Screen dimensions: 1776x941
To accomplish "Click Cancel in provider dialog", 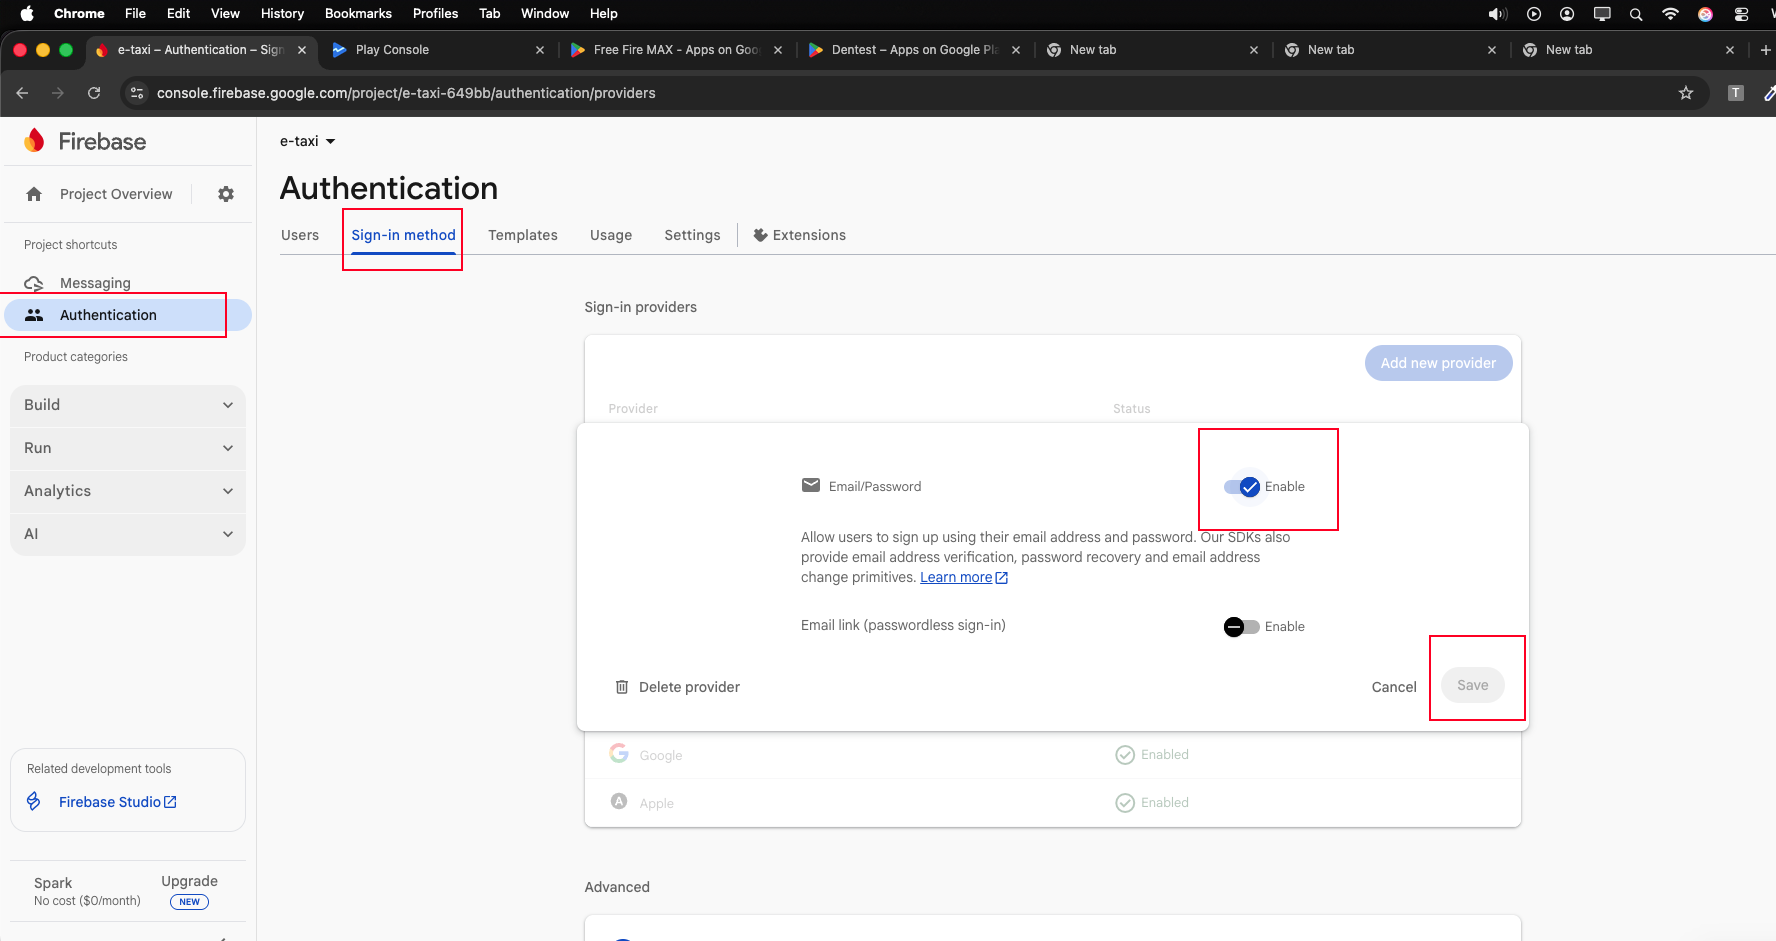I will pyautogui.click(x=1394, y=687).
